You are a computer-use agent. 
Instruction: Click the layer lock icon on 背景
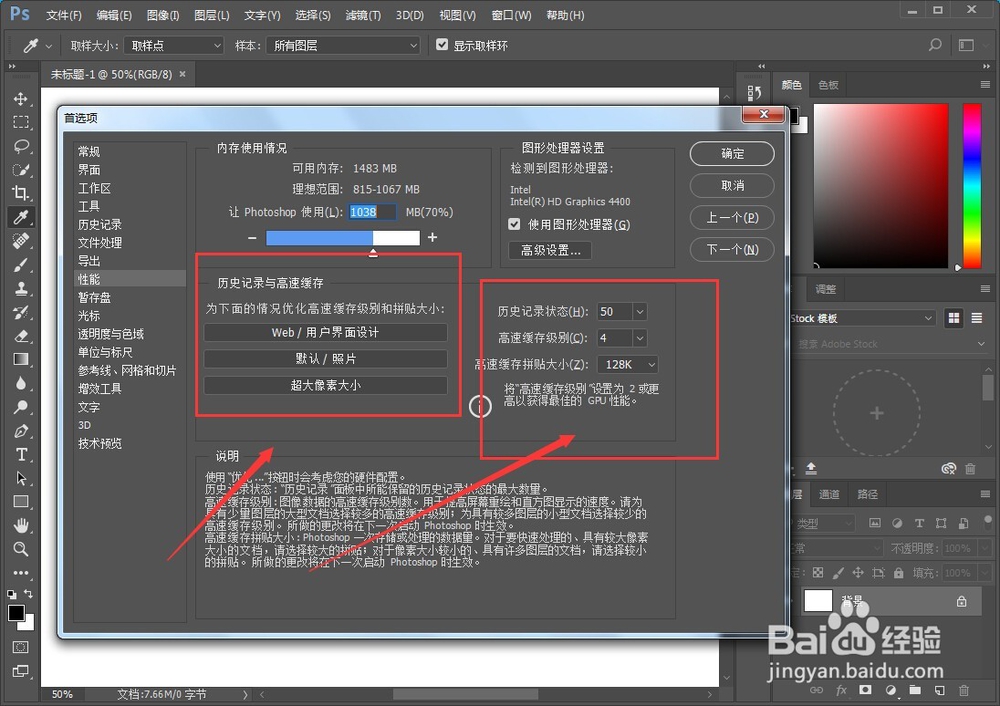click(961, 601)
